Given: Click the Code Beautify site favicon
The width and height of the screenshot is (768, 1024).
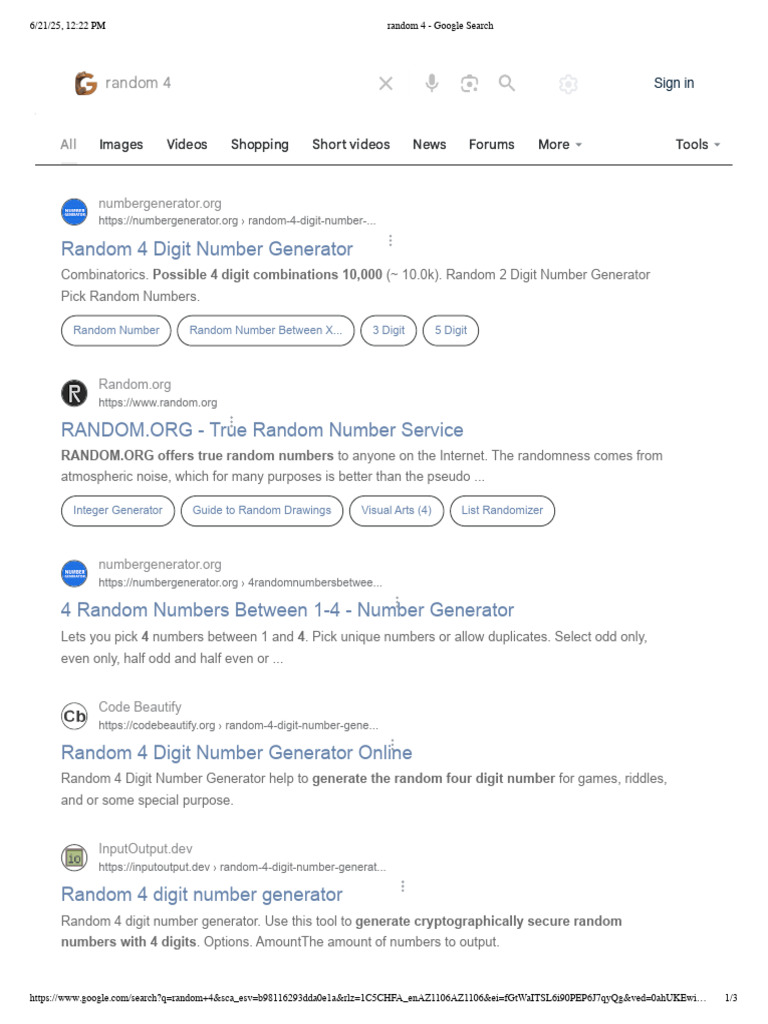Looking at the screenshot, I should pyautogui.click(x=75, y=716).
